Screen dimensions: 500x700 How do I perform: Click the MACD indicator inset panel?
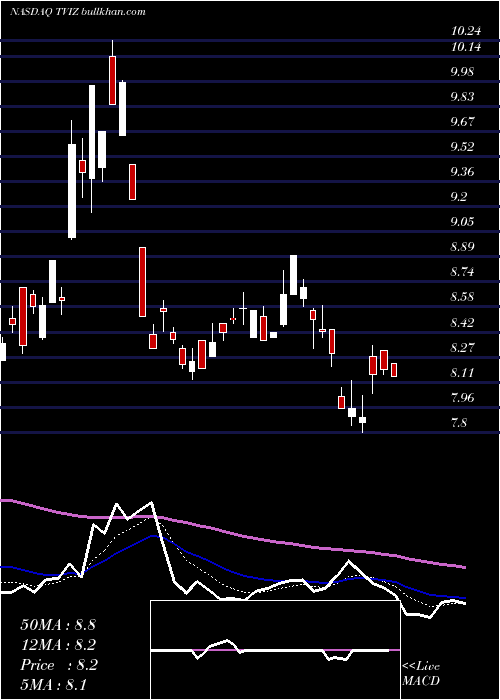275,650
